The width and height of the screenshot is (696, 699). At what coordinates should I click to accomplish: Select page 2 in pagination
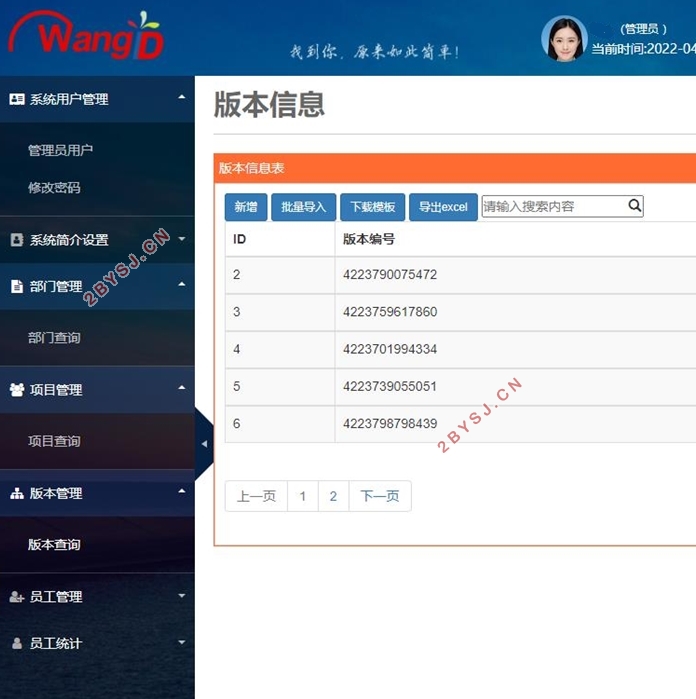(x=333, y=496)
